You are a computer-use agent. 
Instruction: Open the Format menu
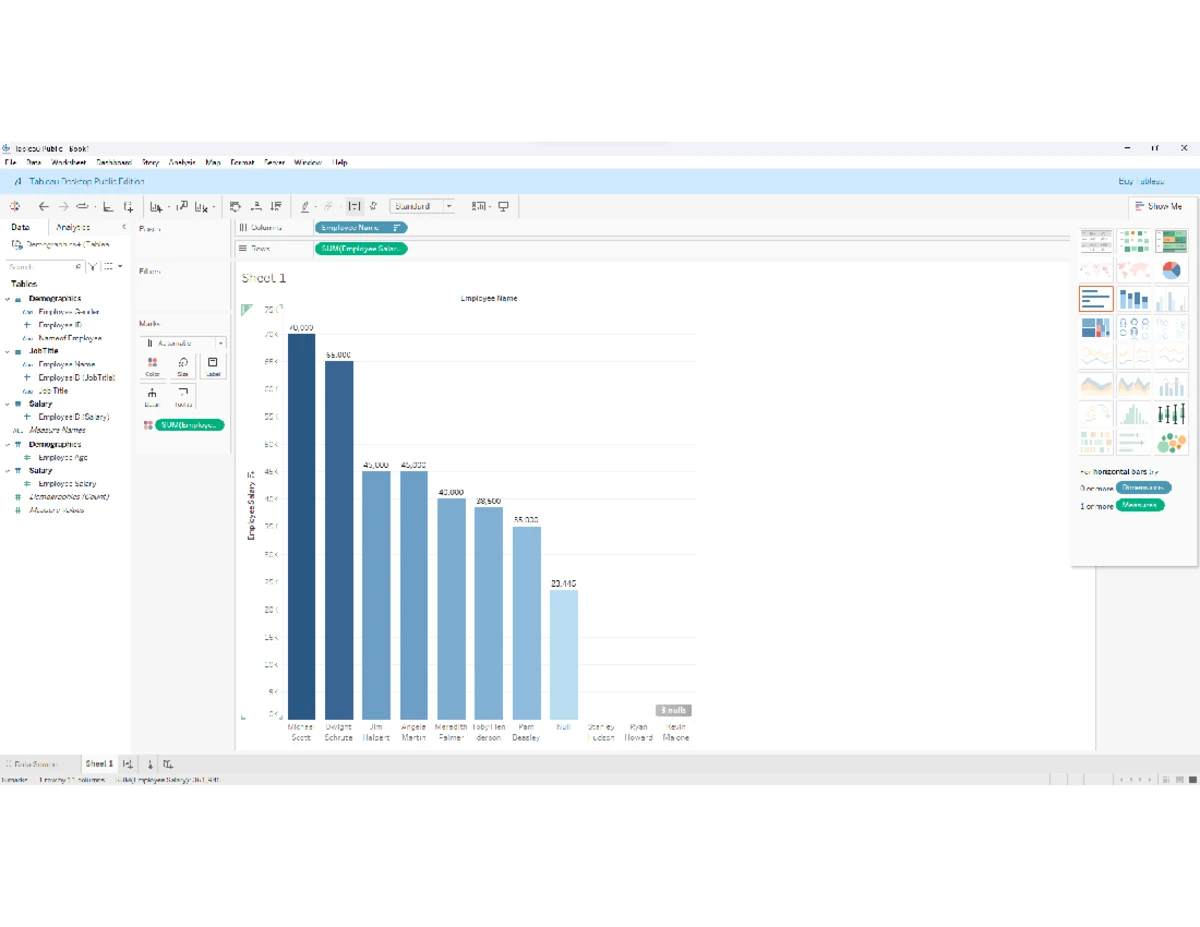pyautogui.click(x=242, y=162)
